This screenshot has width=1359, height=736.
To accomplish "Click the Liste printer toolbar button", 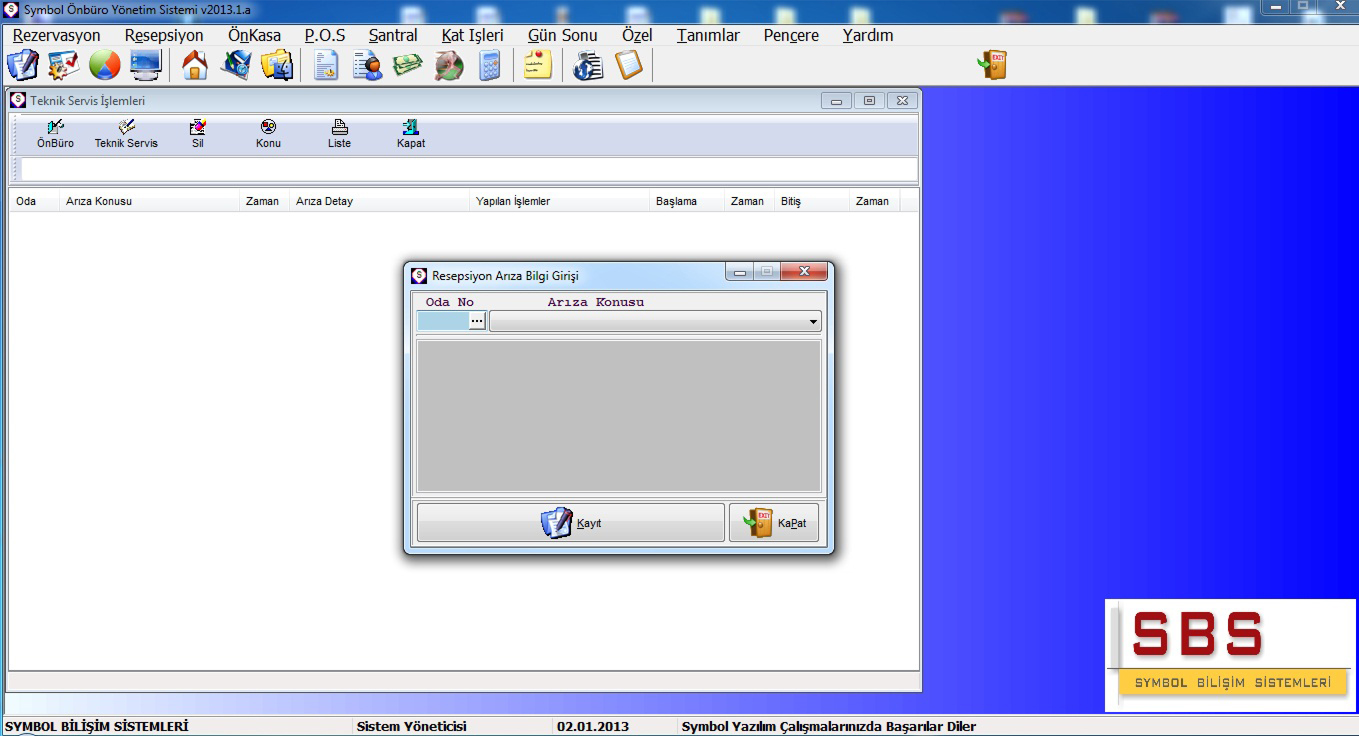I will (339, 134).
